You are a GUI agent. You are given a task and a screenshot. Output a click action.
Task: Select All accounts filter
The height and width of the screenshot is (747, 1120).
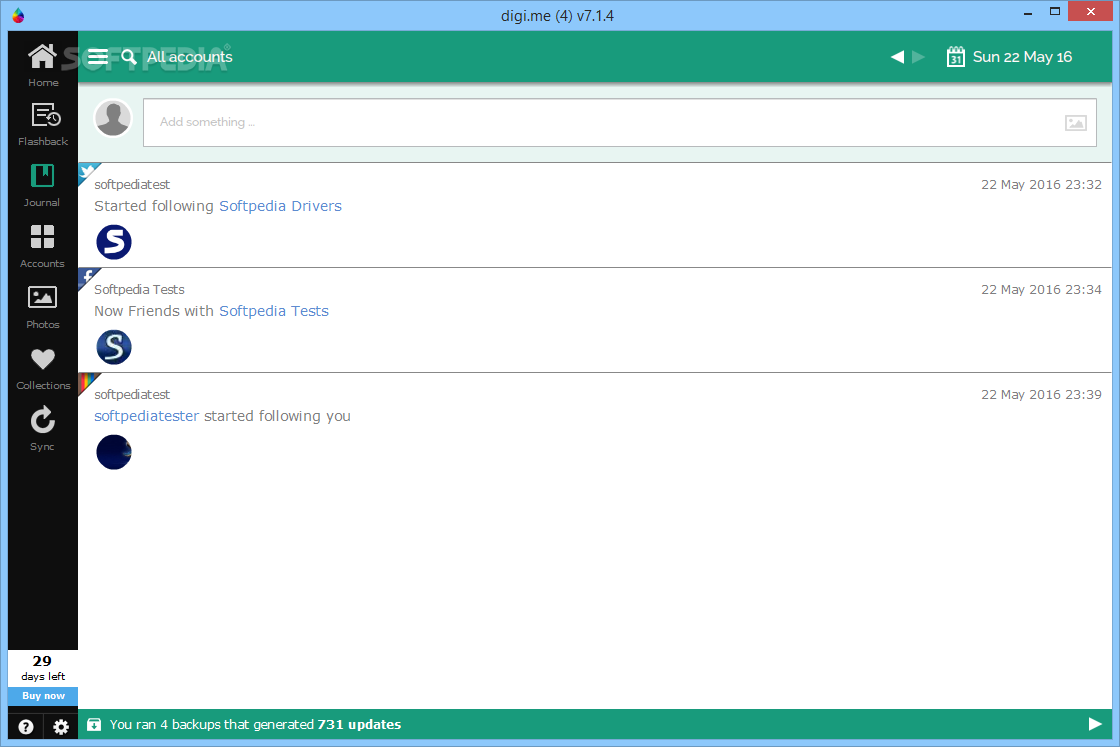click(189, 57)
